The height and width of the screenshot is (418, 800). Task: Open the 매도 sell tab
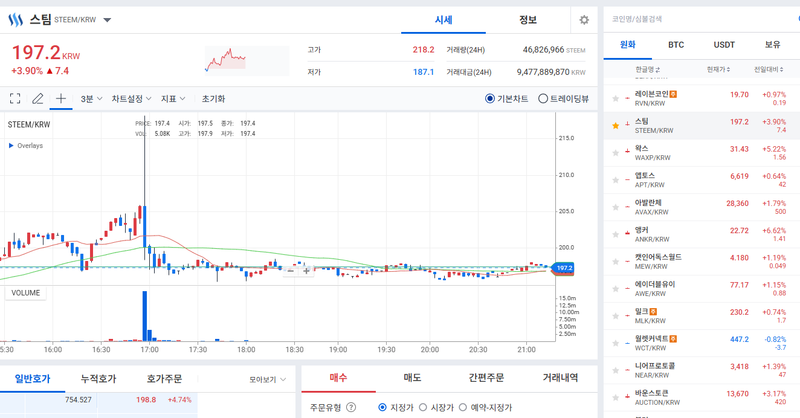pos(412,378)
